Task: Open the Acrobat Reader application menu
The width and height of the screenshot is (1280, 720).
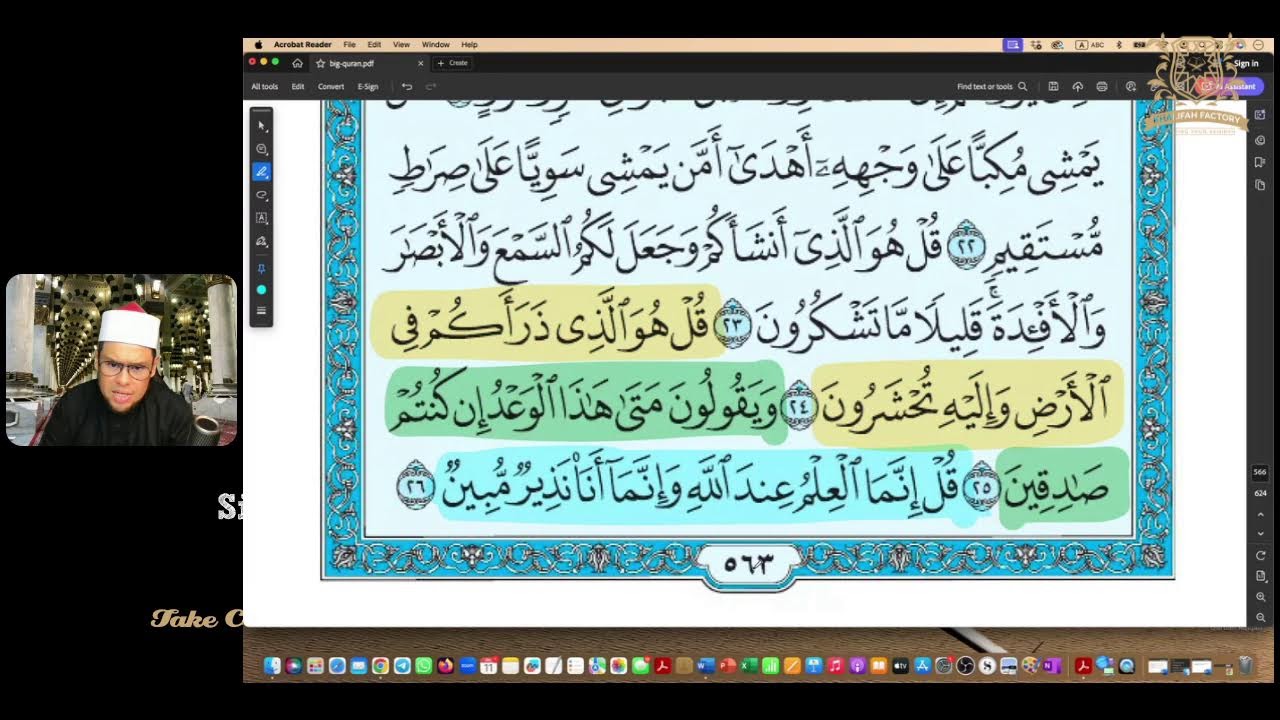Action: tap(303, 45)
